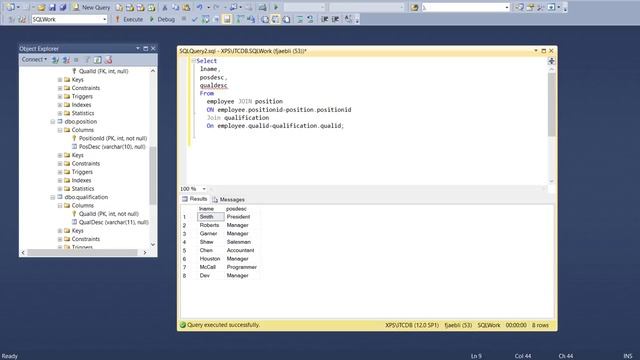Click the Execute button
Image resolution: width=640 pixels, height=360 pixels.
[x=129, y=19]
